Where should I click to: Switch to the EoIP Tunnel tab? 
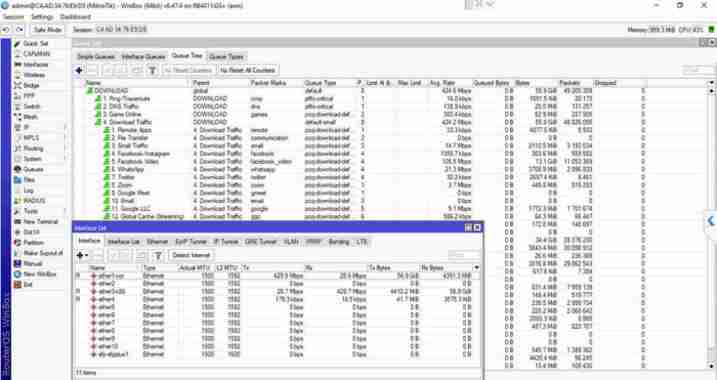(191, 242)
